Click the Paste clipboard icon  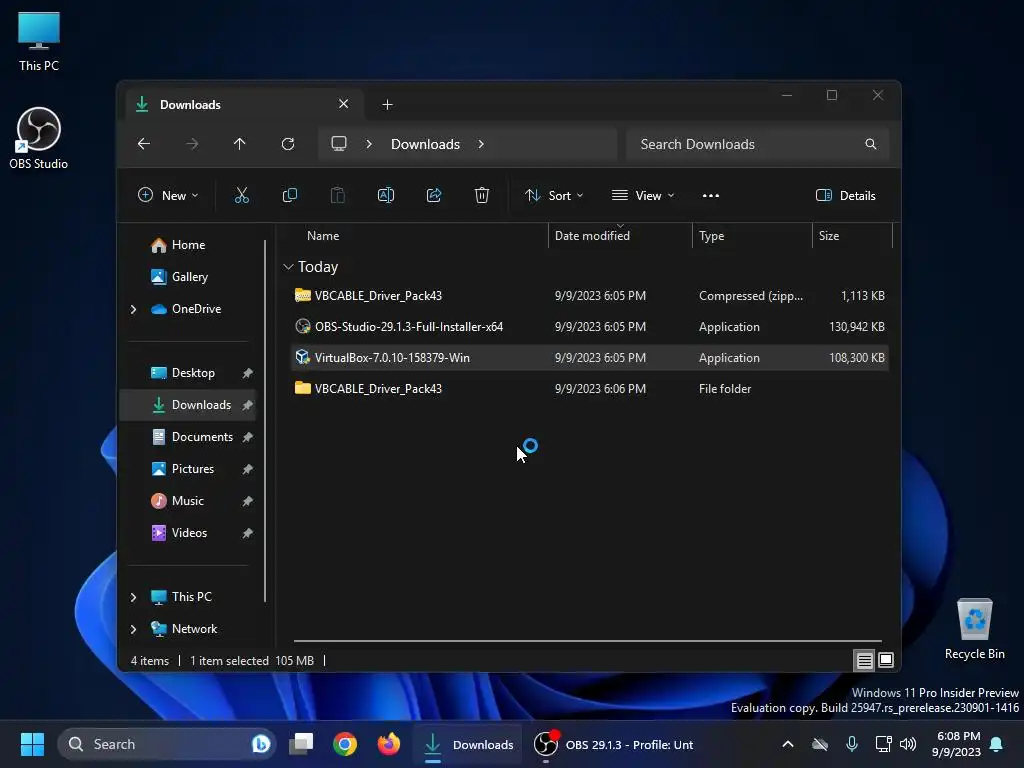click(x=338, y=195)
